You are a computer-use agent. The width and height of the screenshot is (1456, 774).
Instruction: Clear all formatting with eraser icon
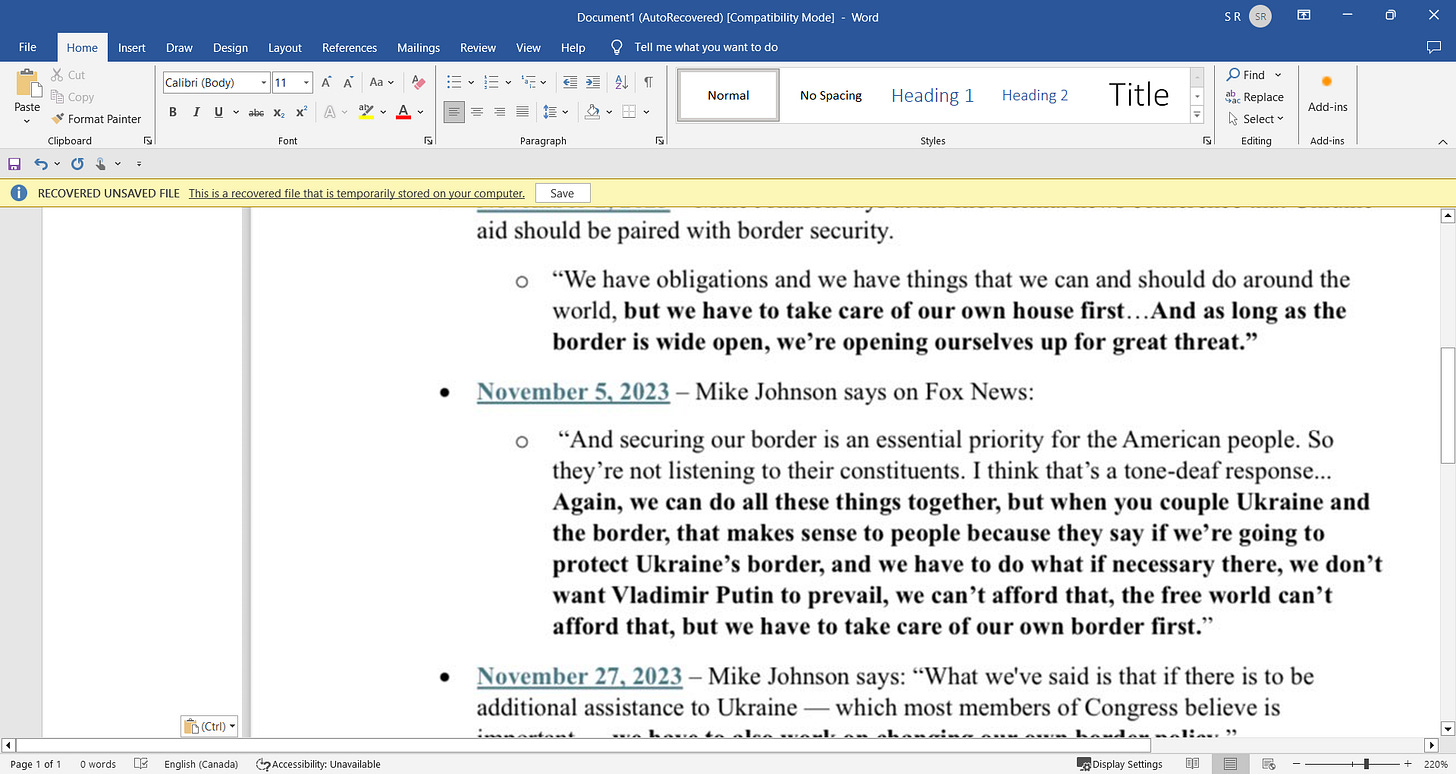pyautogui.click(x=418, y=83)
